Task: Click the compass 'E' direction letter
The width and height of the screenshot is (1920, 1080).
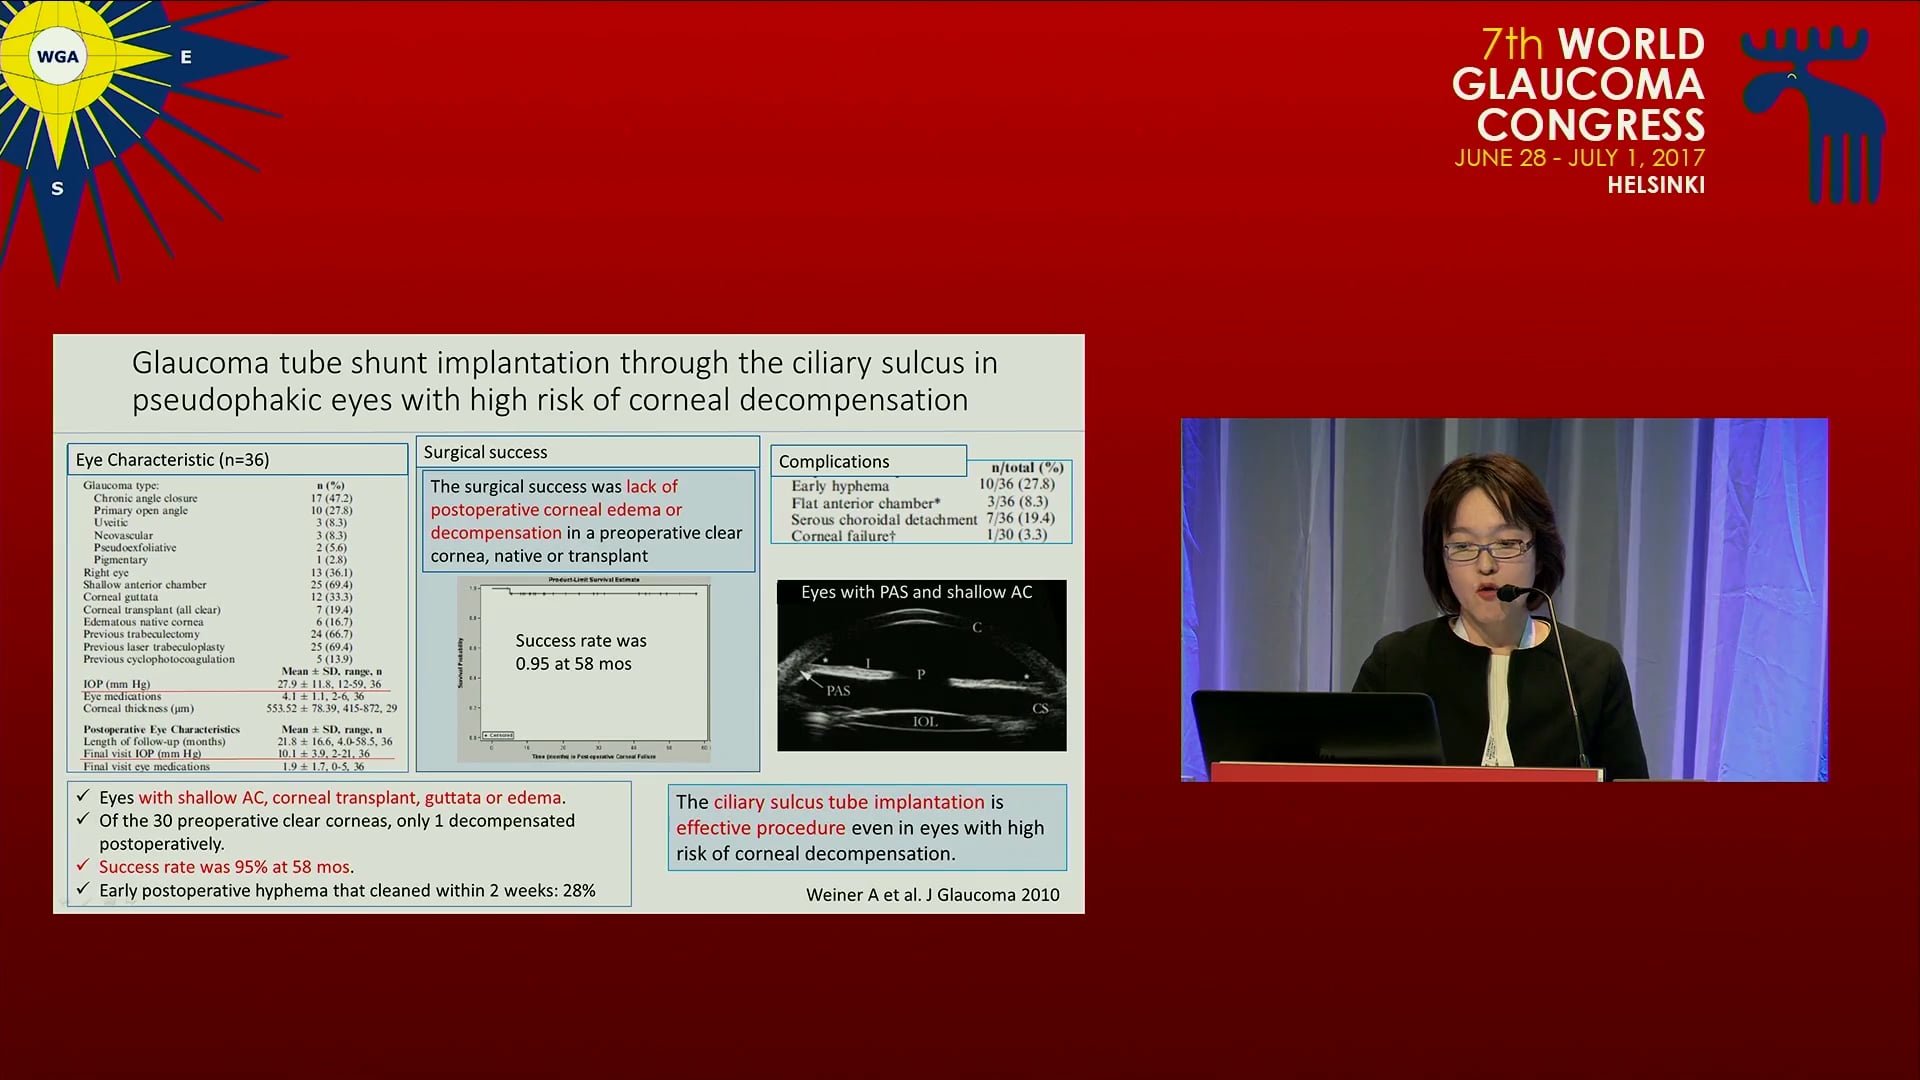Action: pyautogui.click(x=186, y=58)
